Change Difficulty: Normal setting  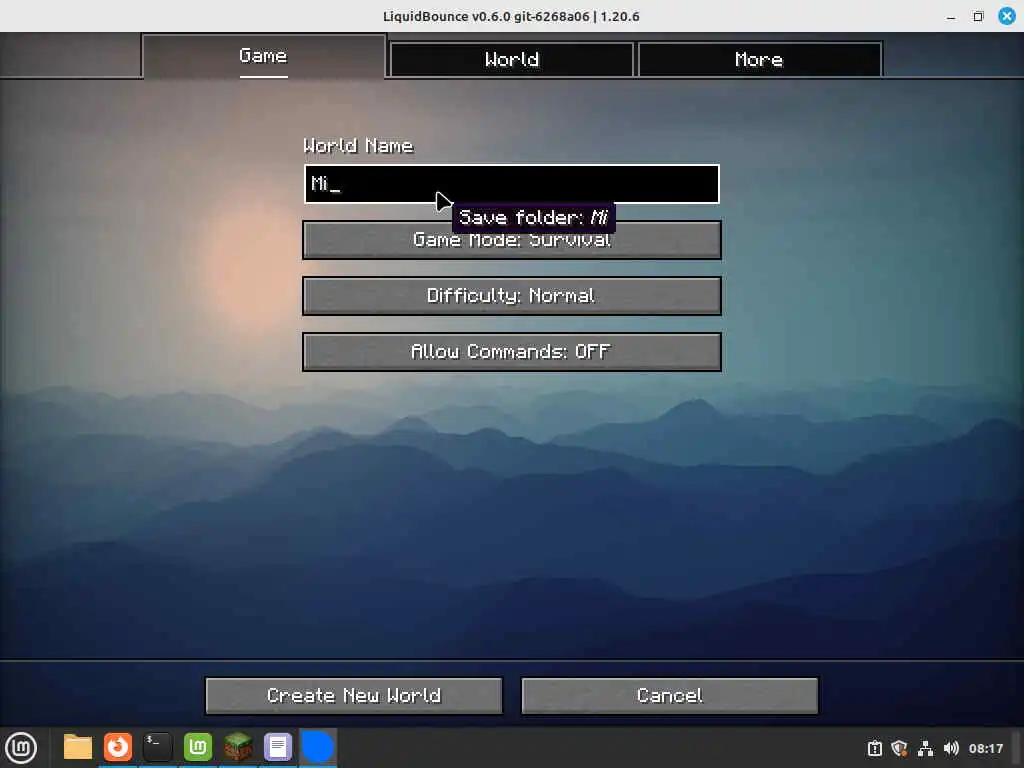511,296
